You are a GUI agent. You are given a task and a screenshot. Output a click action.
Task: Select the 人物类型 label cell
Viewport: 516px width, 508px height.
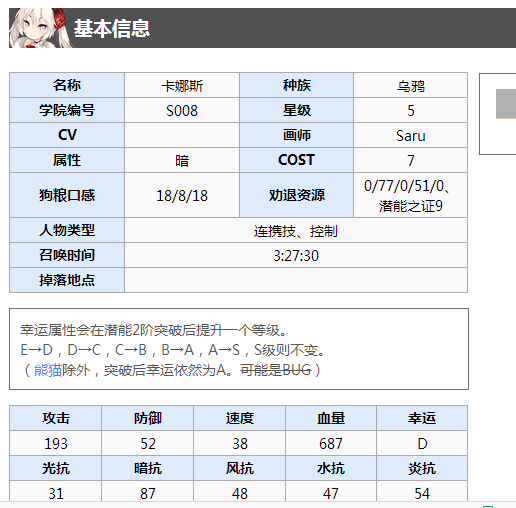[67, 230]
